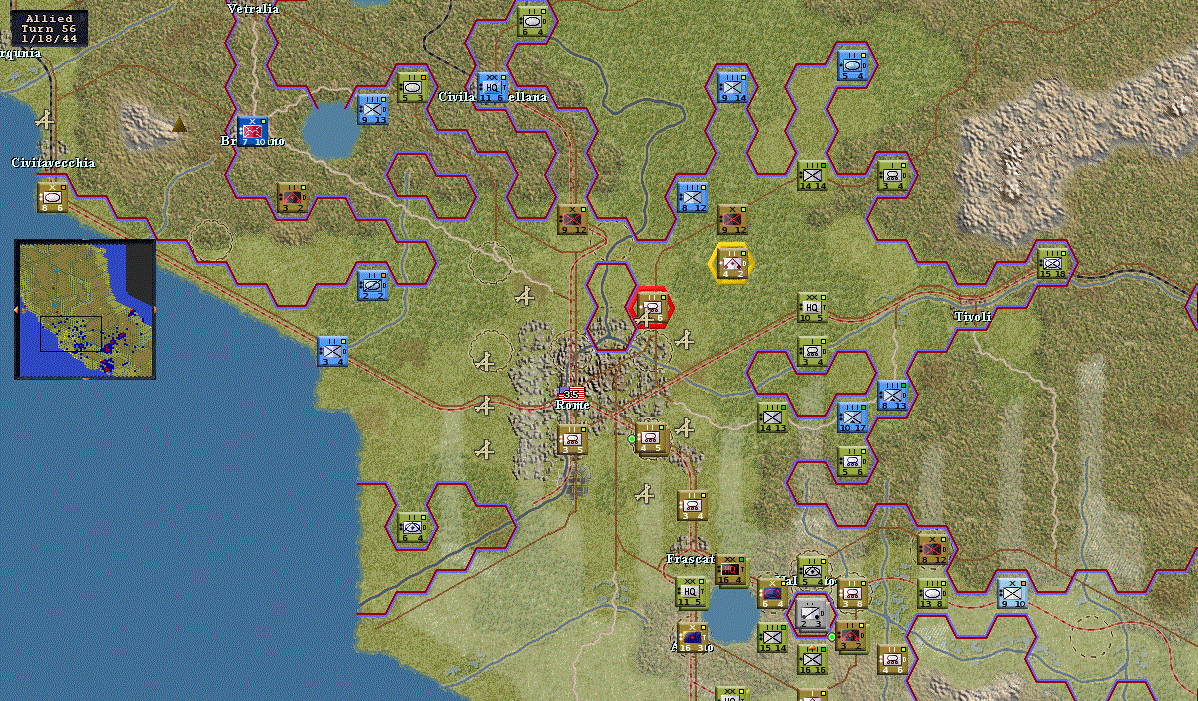Select the olive unit 5 3
Image resolution: width=1198 pixels, height=701 pixels.
click(412, 88)
